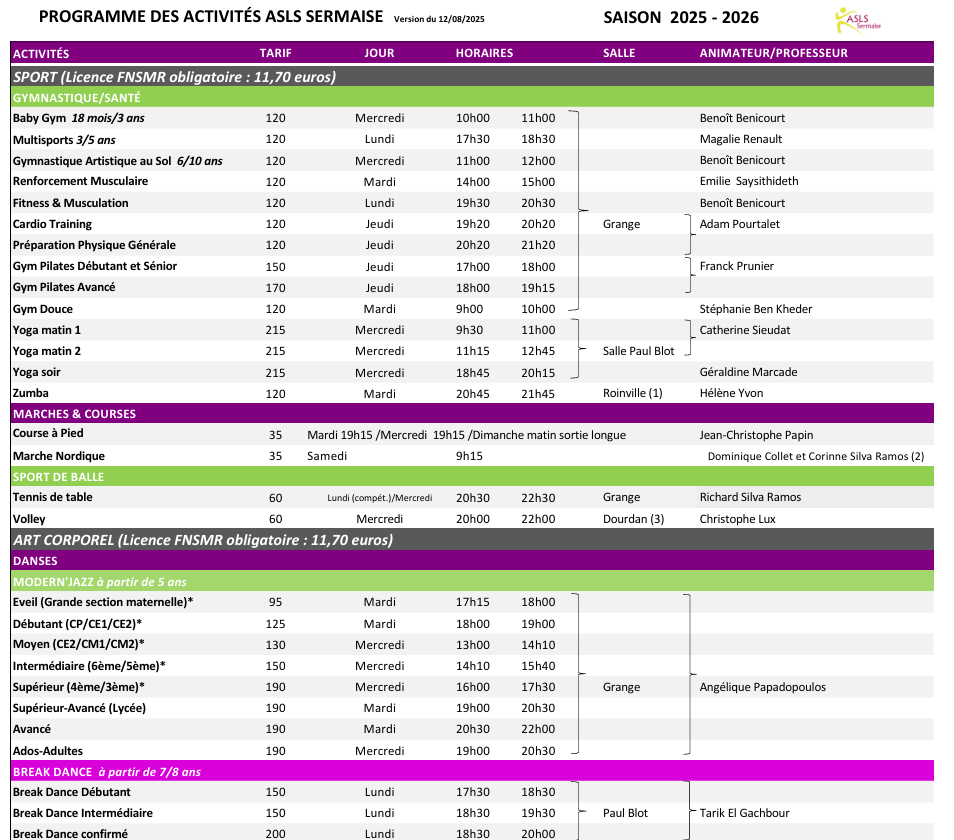Image resolution: width=954 pixels, height=840 pixels.
Task: Click instructor 'Richard Silva Ramos'
Action: click(x=750, y=497)
